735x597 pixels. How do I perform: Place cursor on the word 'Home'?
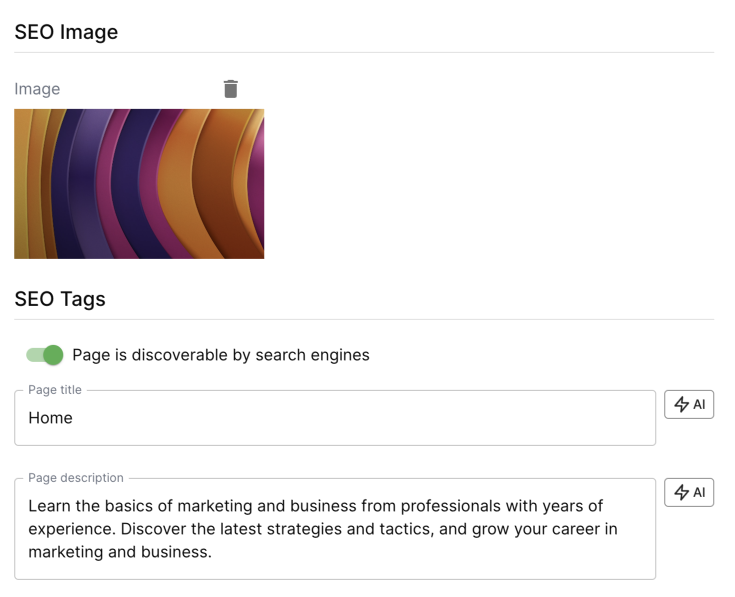50,418
